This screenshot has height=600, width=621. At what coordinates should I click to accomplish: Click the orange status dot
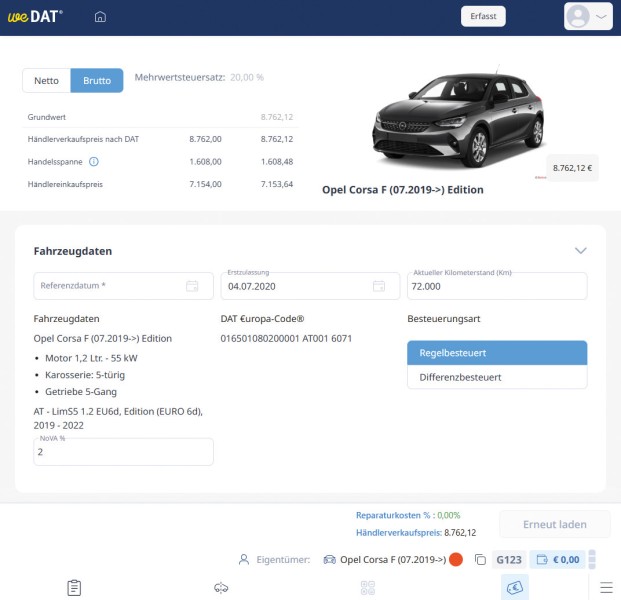tap(456, 560)
